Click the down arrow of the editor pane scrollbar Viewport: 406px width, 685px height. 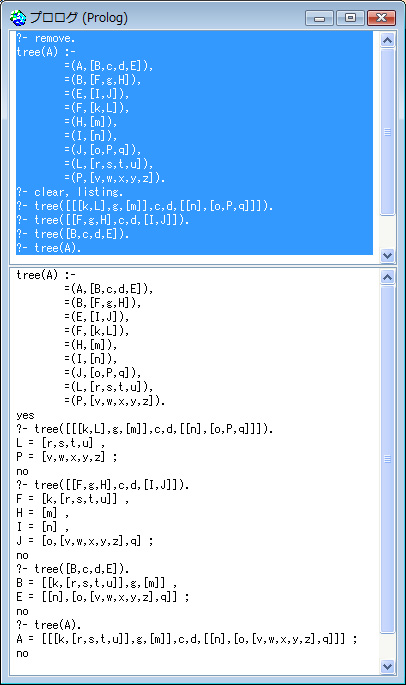pyautogui.click(x=387, y=255)
